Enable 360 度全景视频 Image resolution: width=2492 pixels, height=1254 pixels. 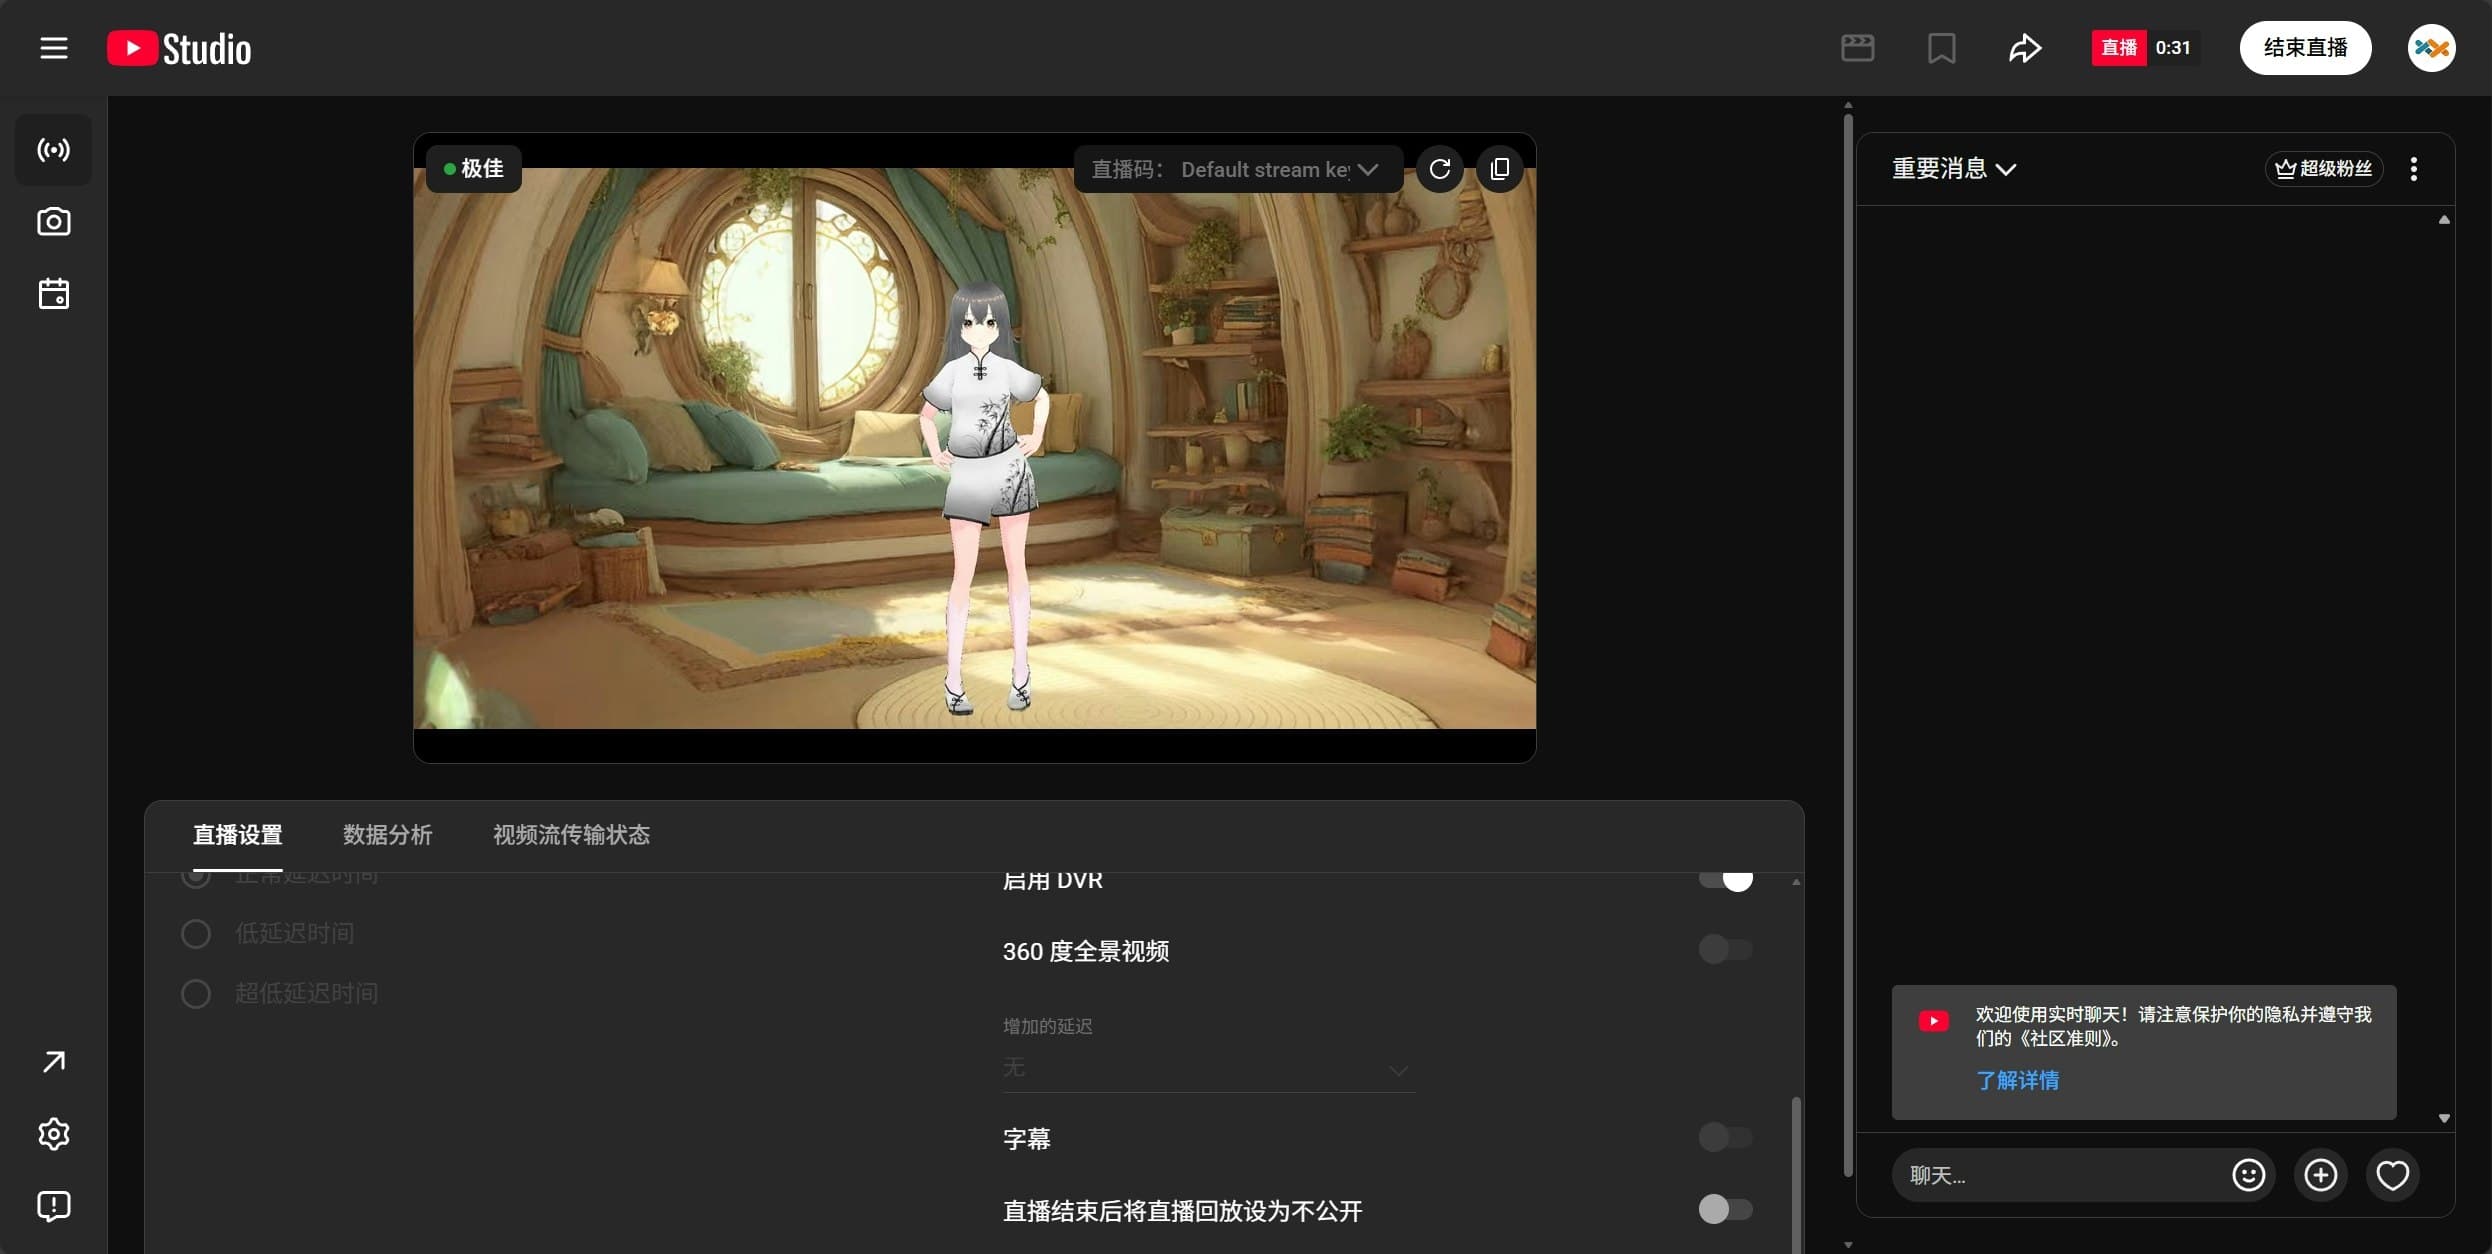(1725, 950)
